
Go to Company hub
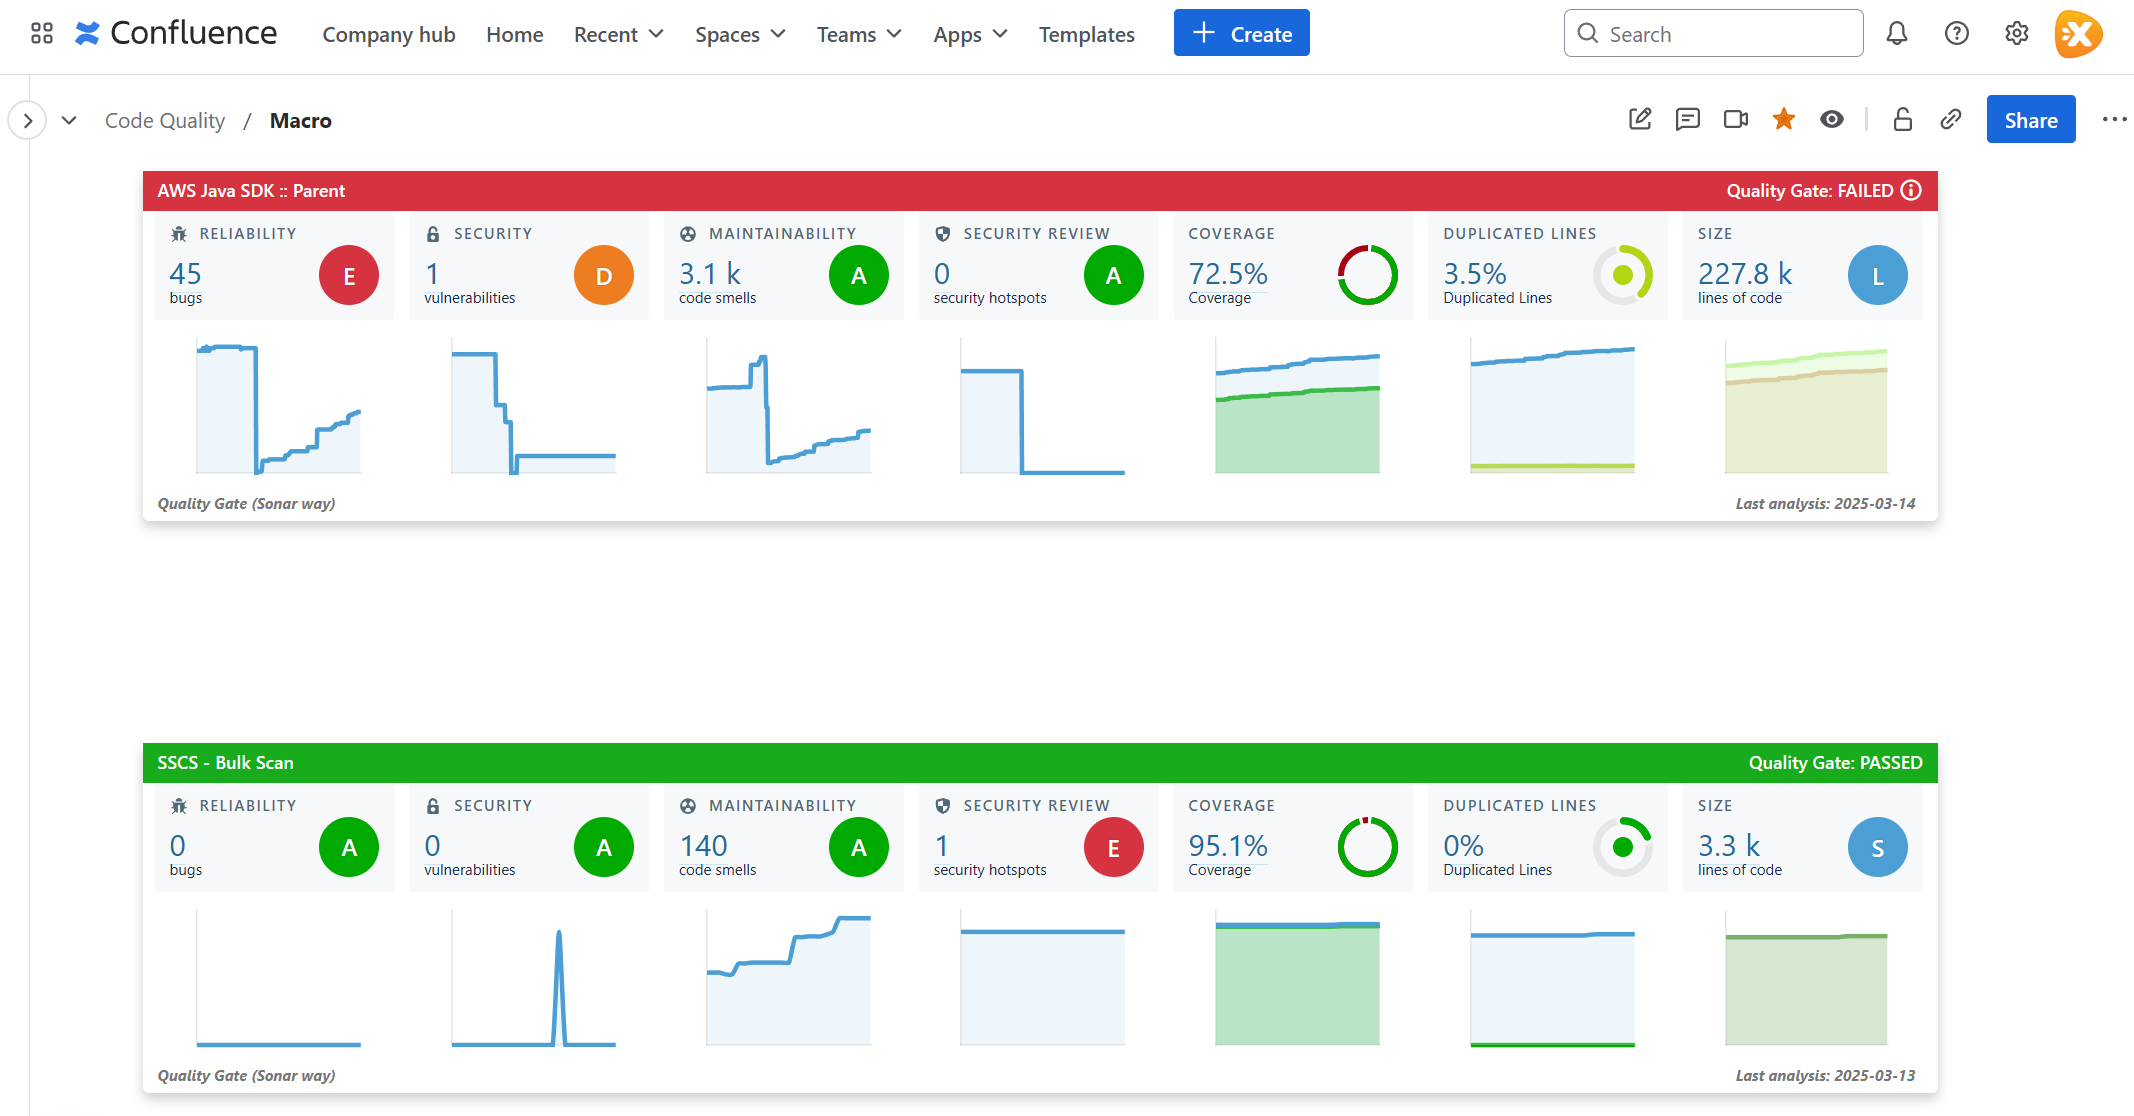click(389, 34)
